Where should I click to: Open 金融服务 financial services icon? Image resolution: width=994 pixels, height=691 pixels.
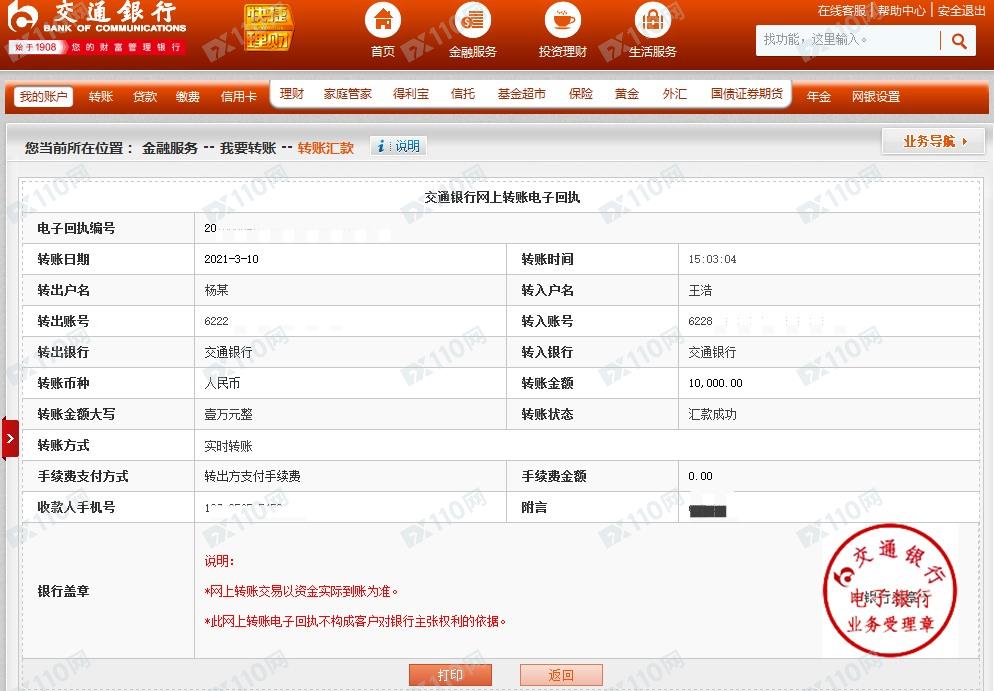click(x=472, y=20)
